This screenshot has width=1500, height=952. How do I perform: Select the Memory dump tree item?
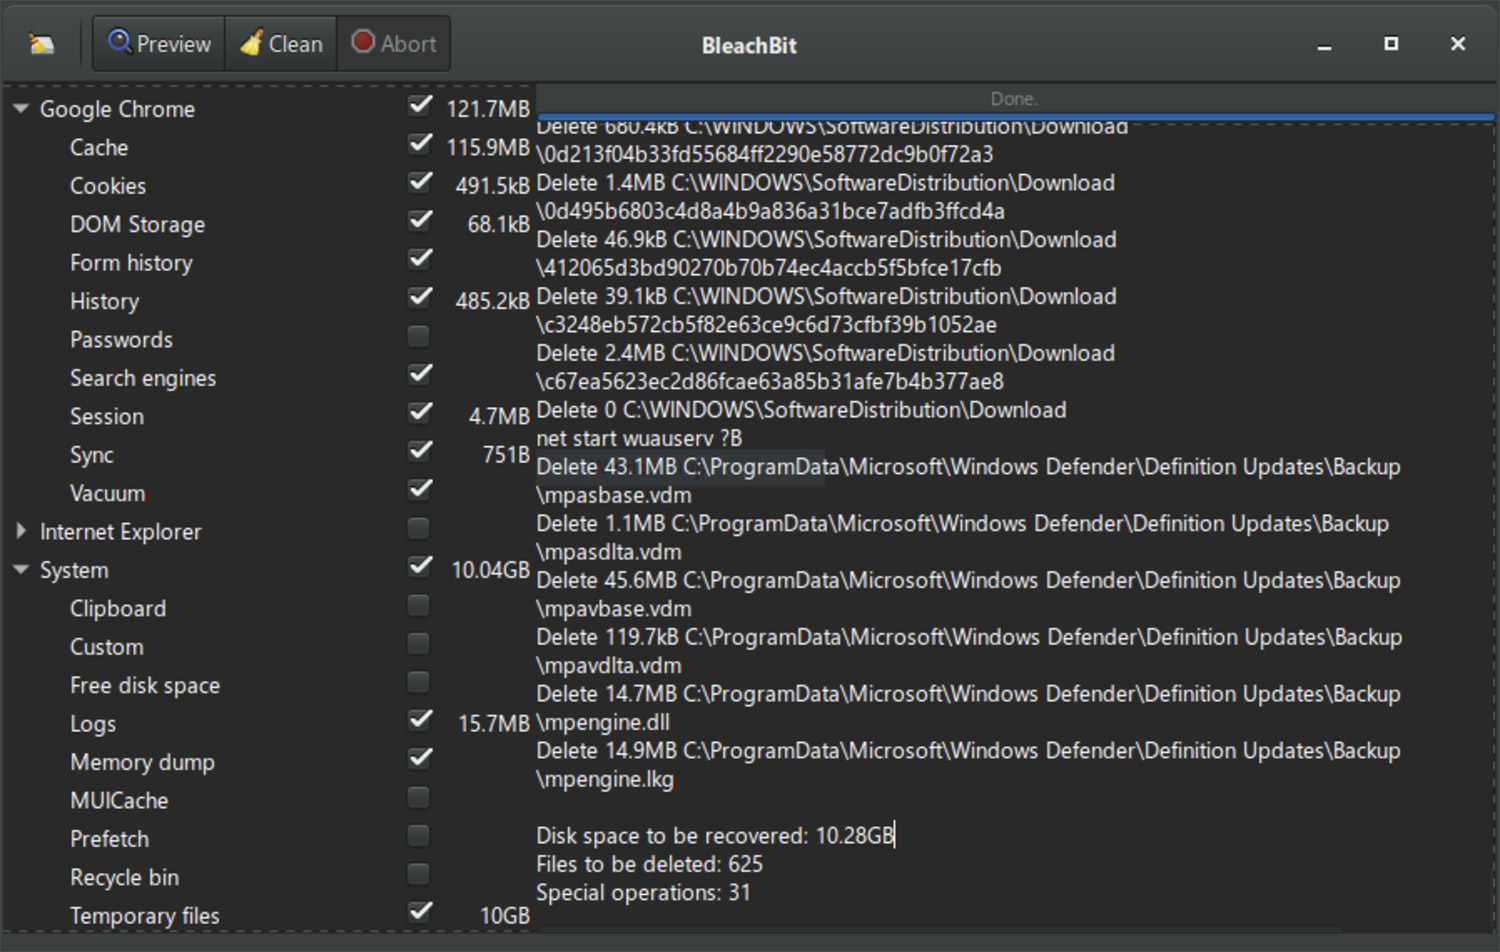[x=142, y=762]
